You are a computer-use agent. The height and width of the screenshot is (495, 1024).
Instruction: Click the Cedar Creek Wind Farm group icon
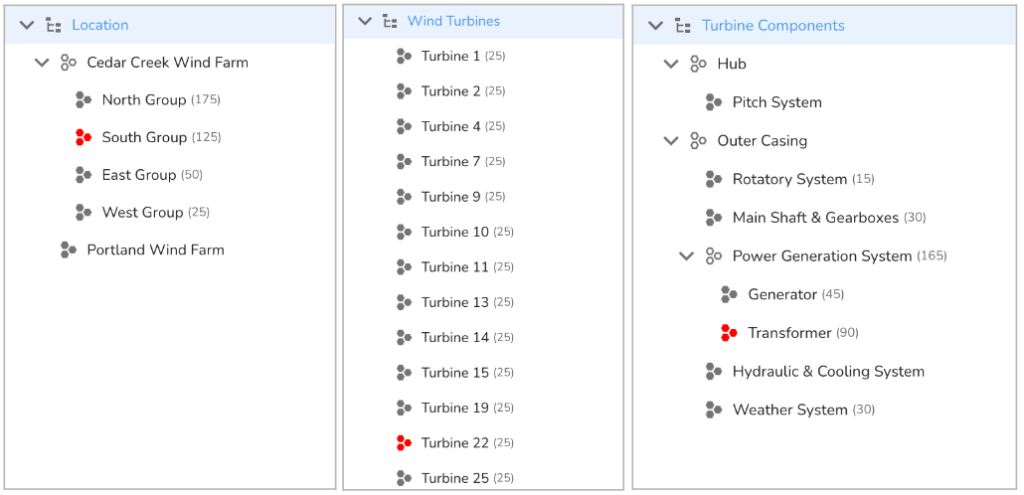pos(68,63)
